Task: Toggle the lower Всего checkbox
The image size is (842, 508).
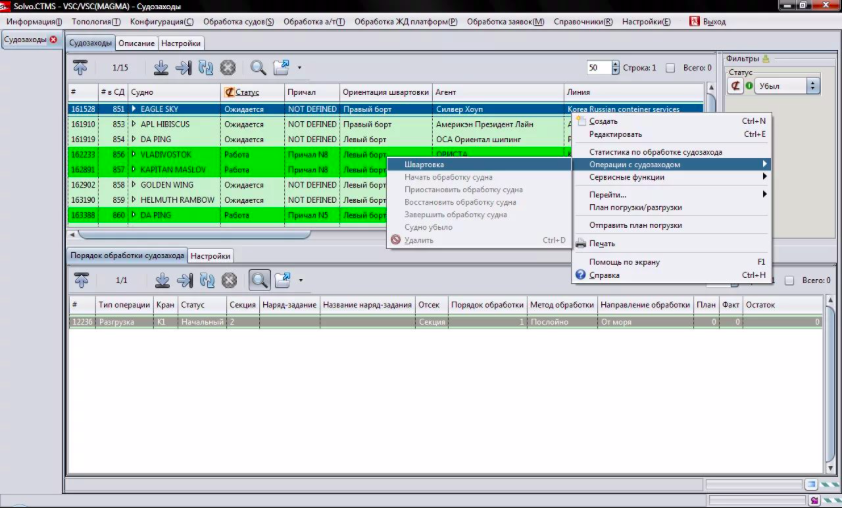Action: pyautogui.click(x=789, y=281)
